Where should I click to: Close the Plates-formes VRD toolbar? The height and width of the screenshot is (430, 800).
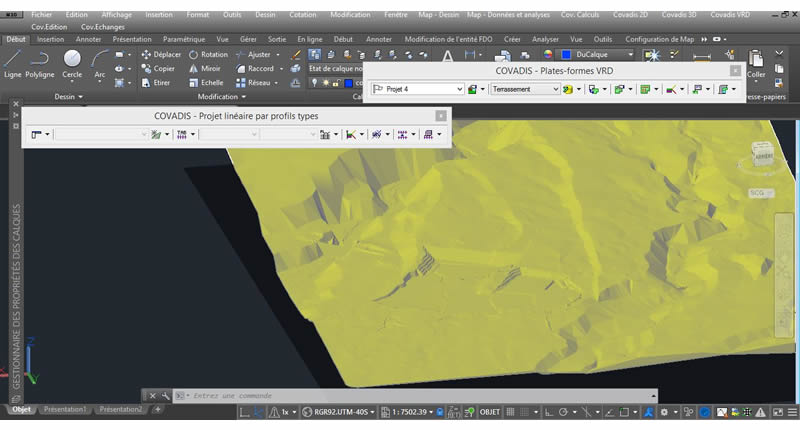pyautogui.click(x=735, y=71)
